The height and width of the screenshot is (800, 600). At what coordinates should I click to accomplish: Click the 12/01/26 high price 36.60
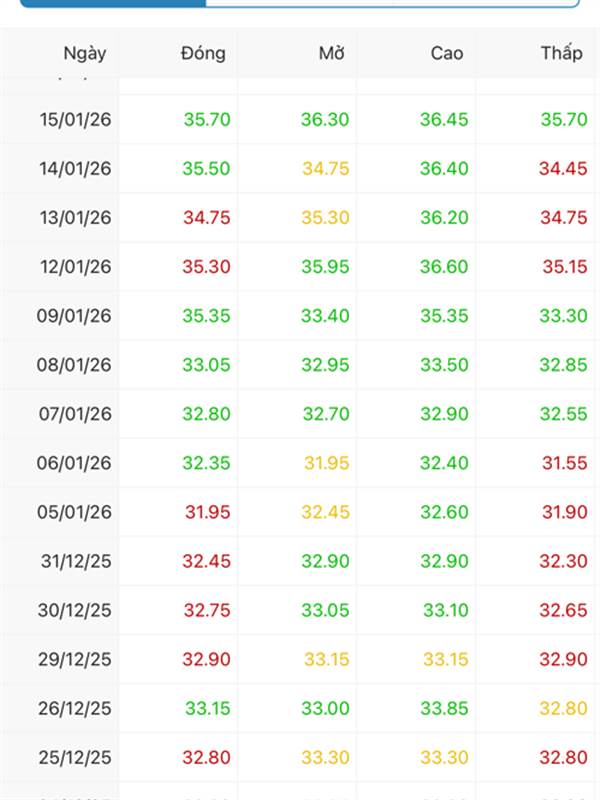click(444, 267)
